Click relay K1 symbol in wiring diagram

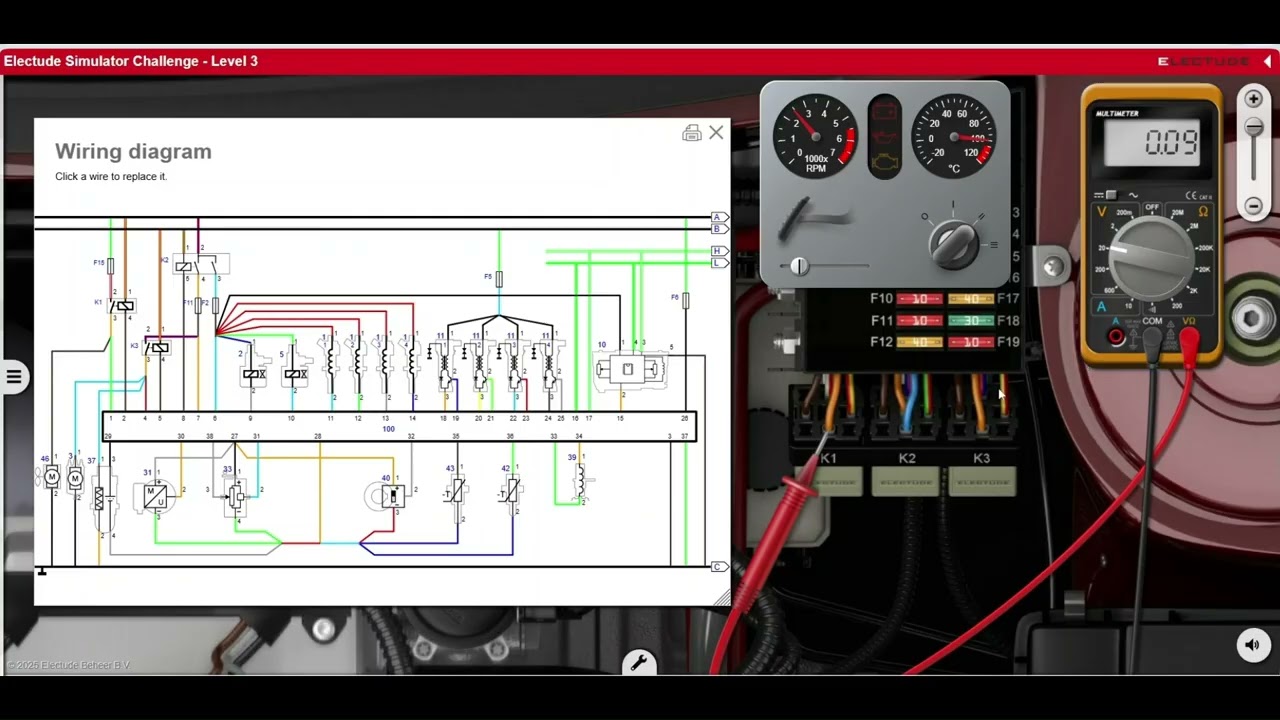pos(121,306)
